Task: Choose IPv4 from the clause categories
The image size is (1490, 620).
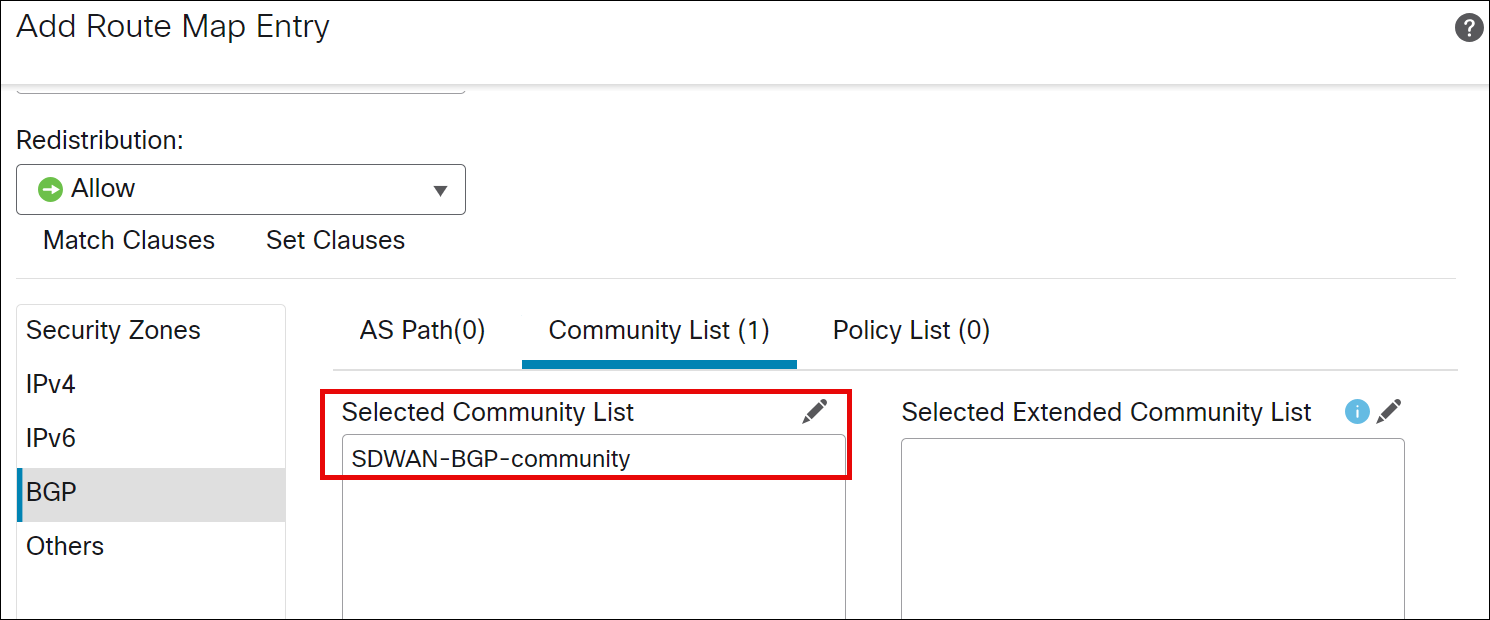Action: [51, 384]
